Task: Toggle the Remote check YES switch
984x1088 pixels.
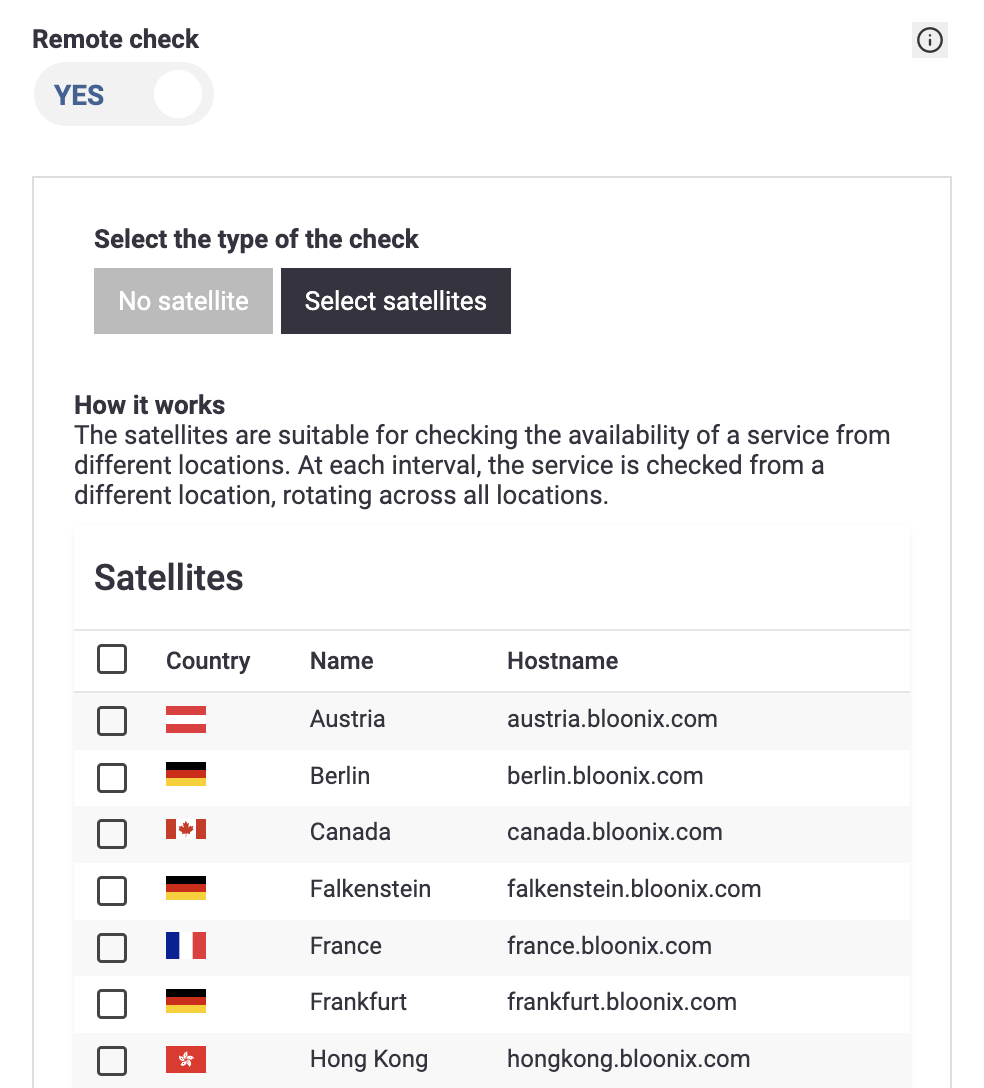Action: [124, 94]
